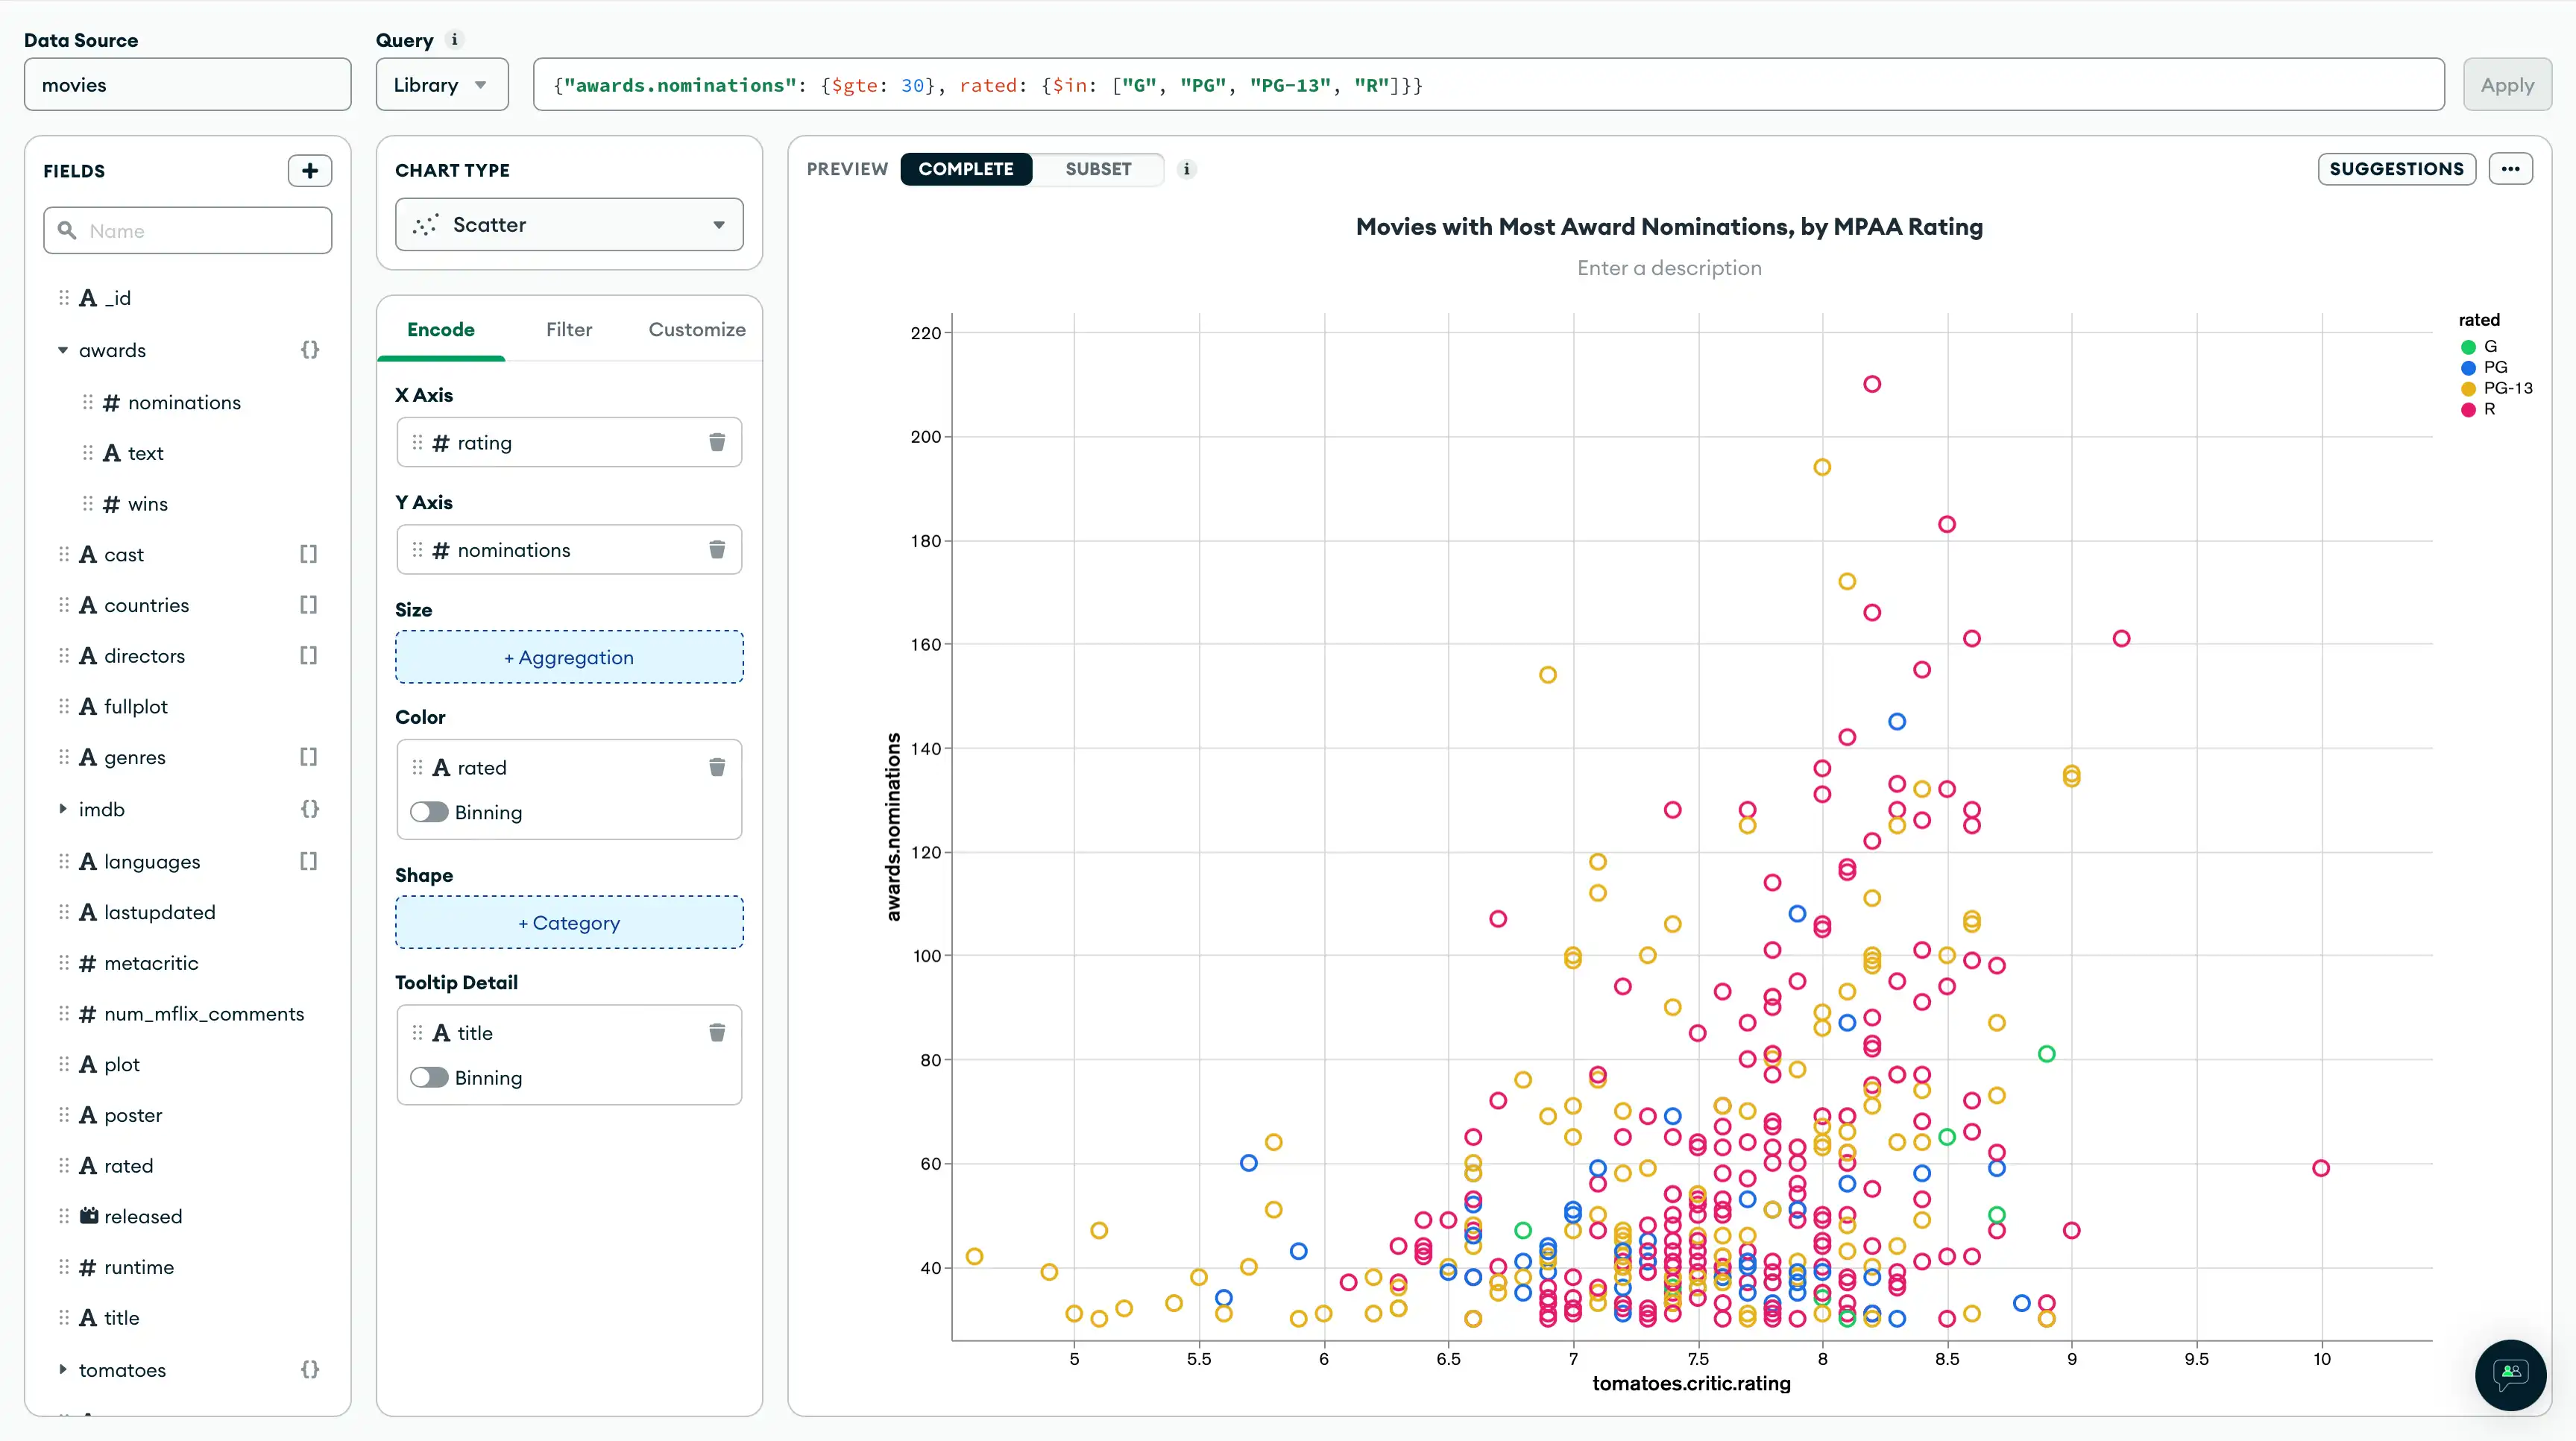The image size is (2576, 1441).
Task: Click the delete icon next to rated color
Action: click(718, 766)
